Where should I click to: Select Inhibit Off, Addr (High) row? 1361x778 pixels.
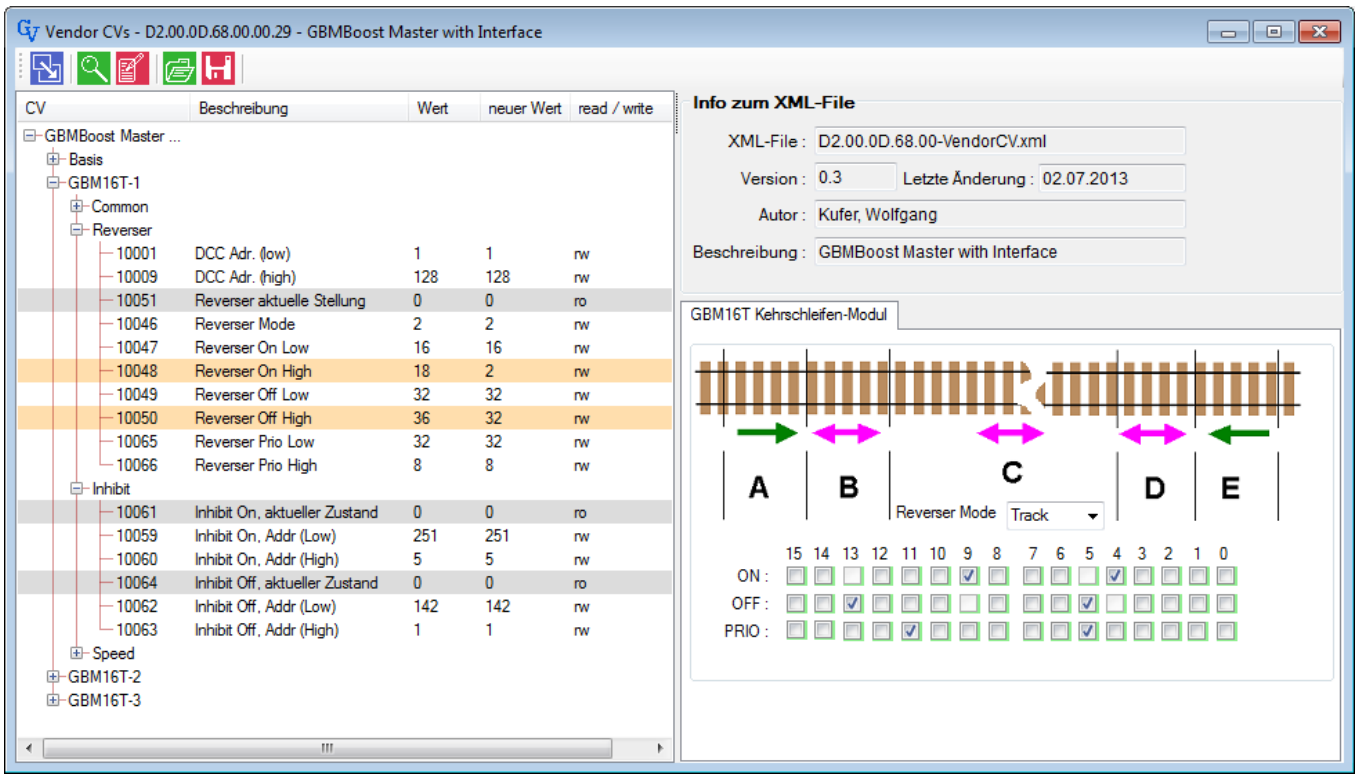click(345, 630)
